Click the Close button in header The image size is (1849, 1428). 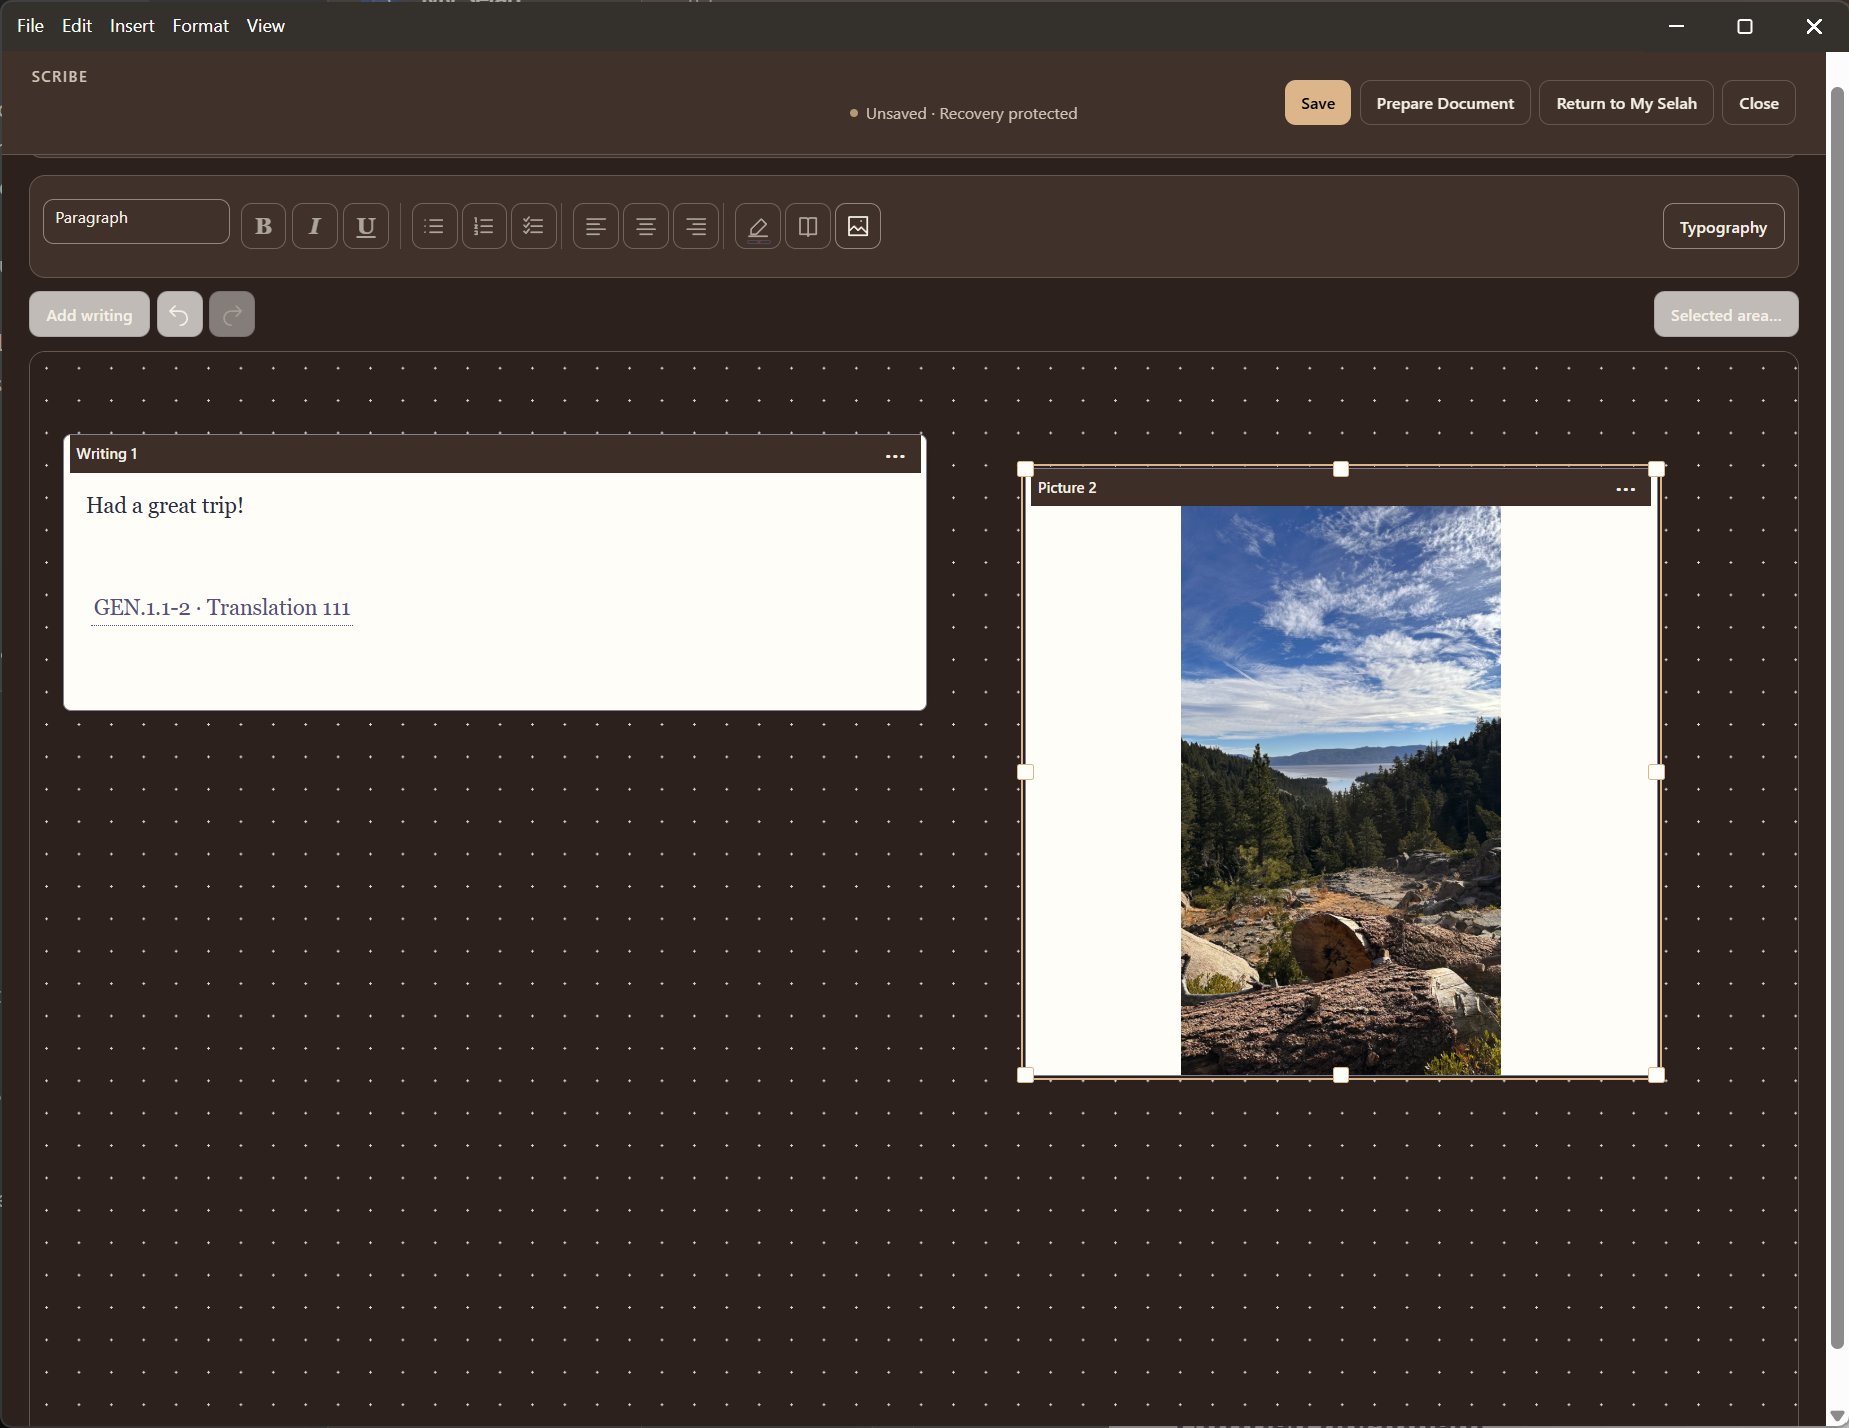click(1759, 103)
